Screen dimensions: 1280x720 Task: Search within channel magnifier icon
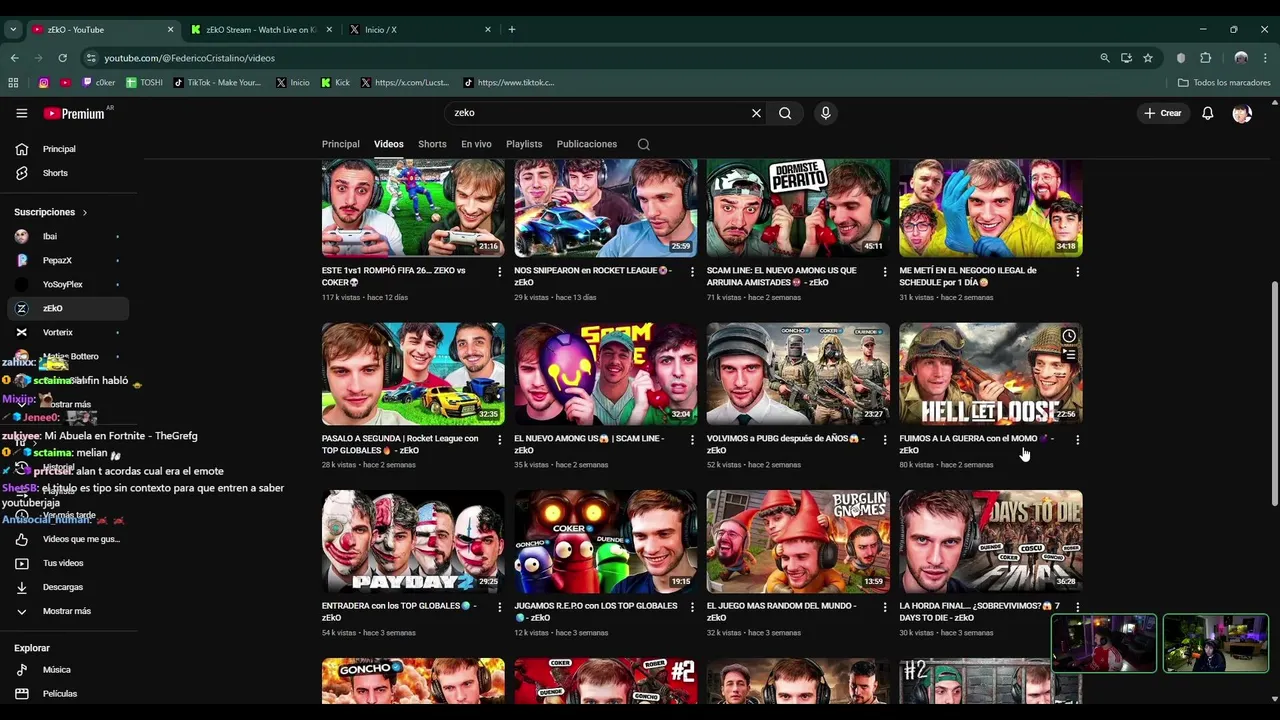(x=643, y=144)
